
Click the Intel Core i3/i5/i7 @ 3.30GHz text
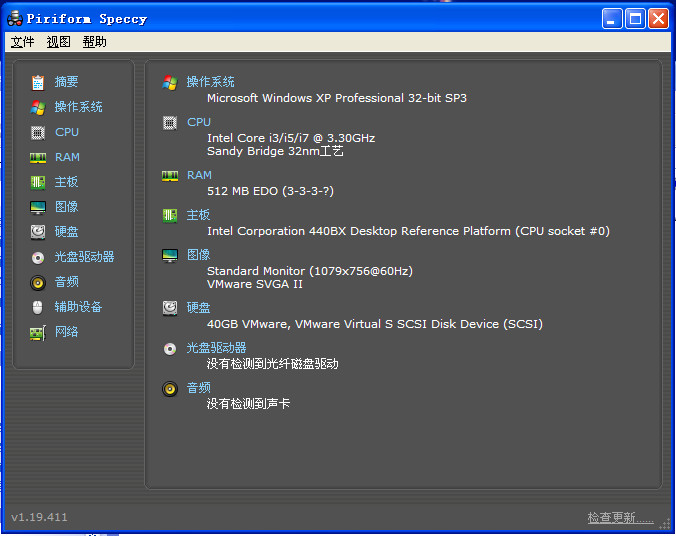click(x=291, y=138)
